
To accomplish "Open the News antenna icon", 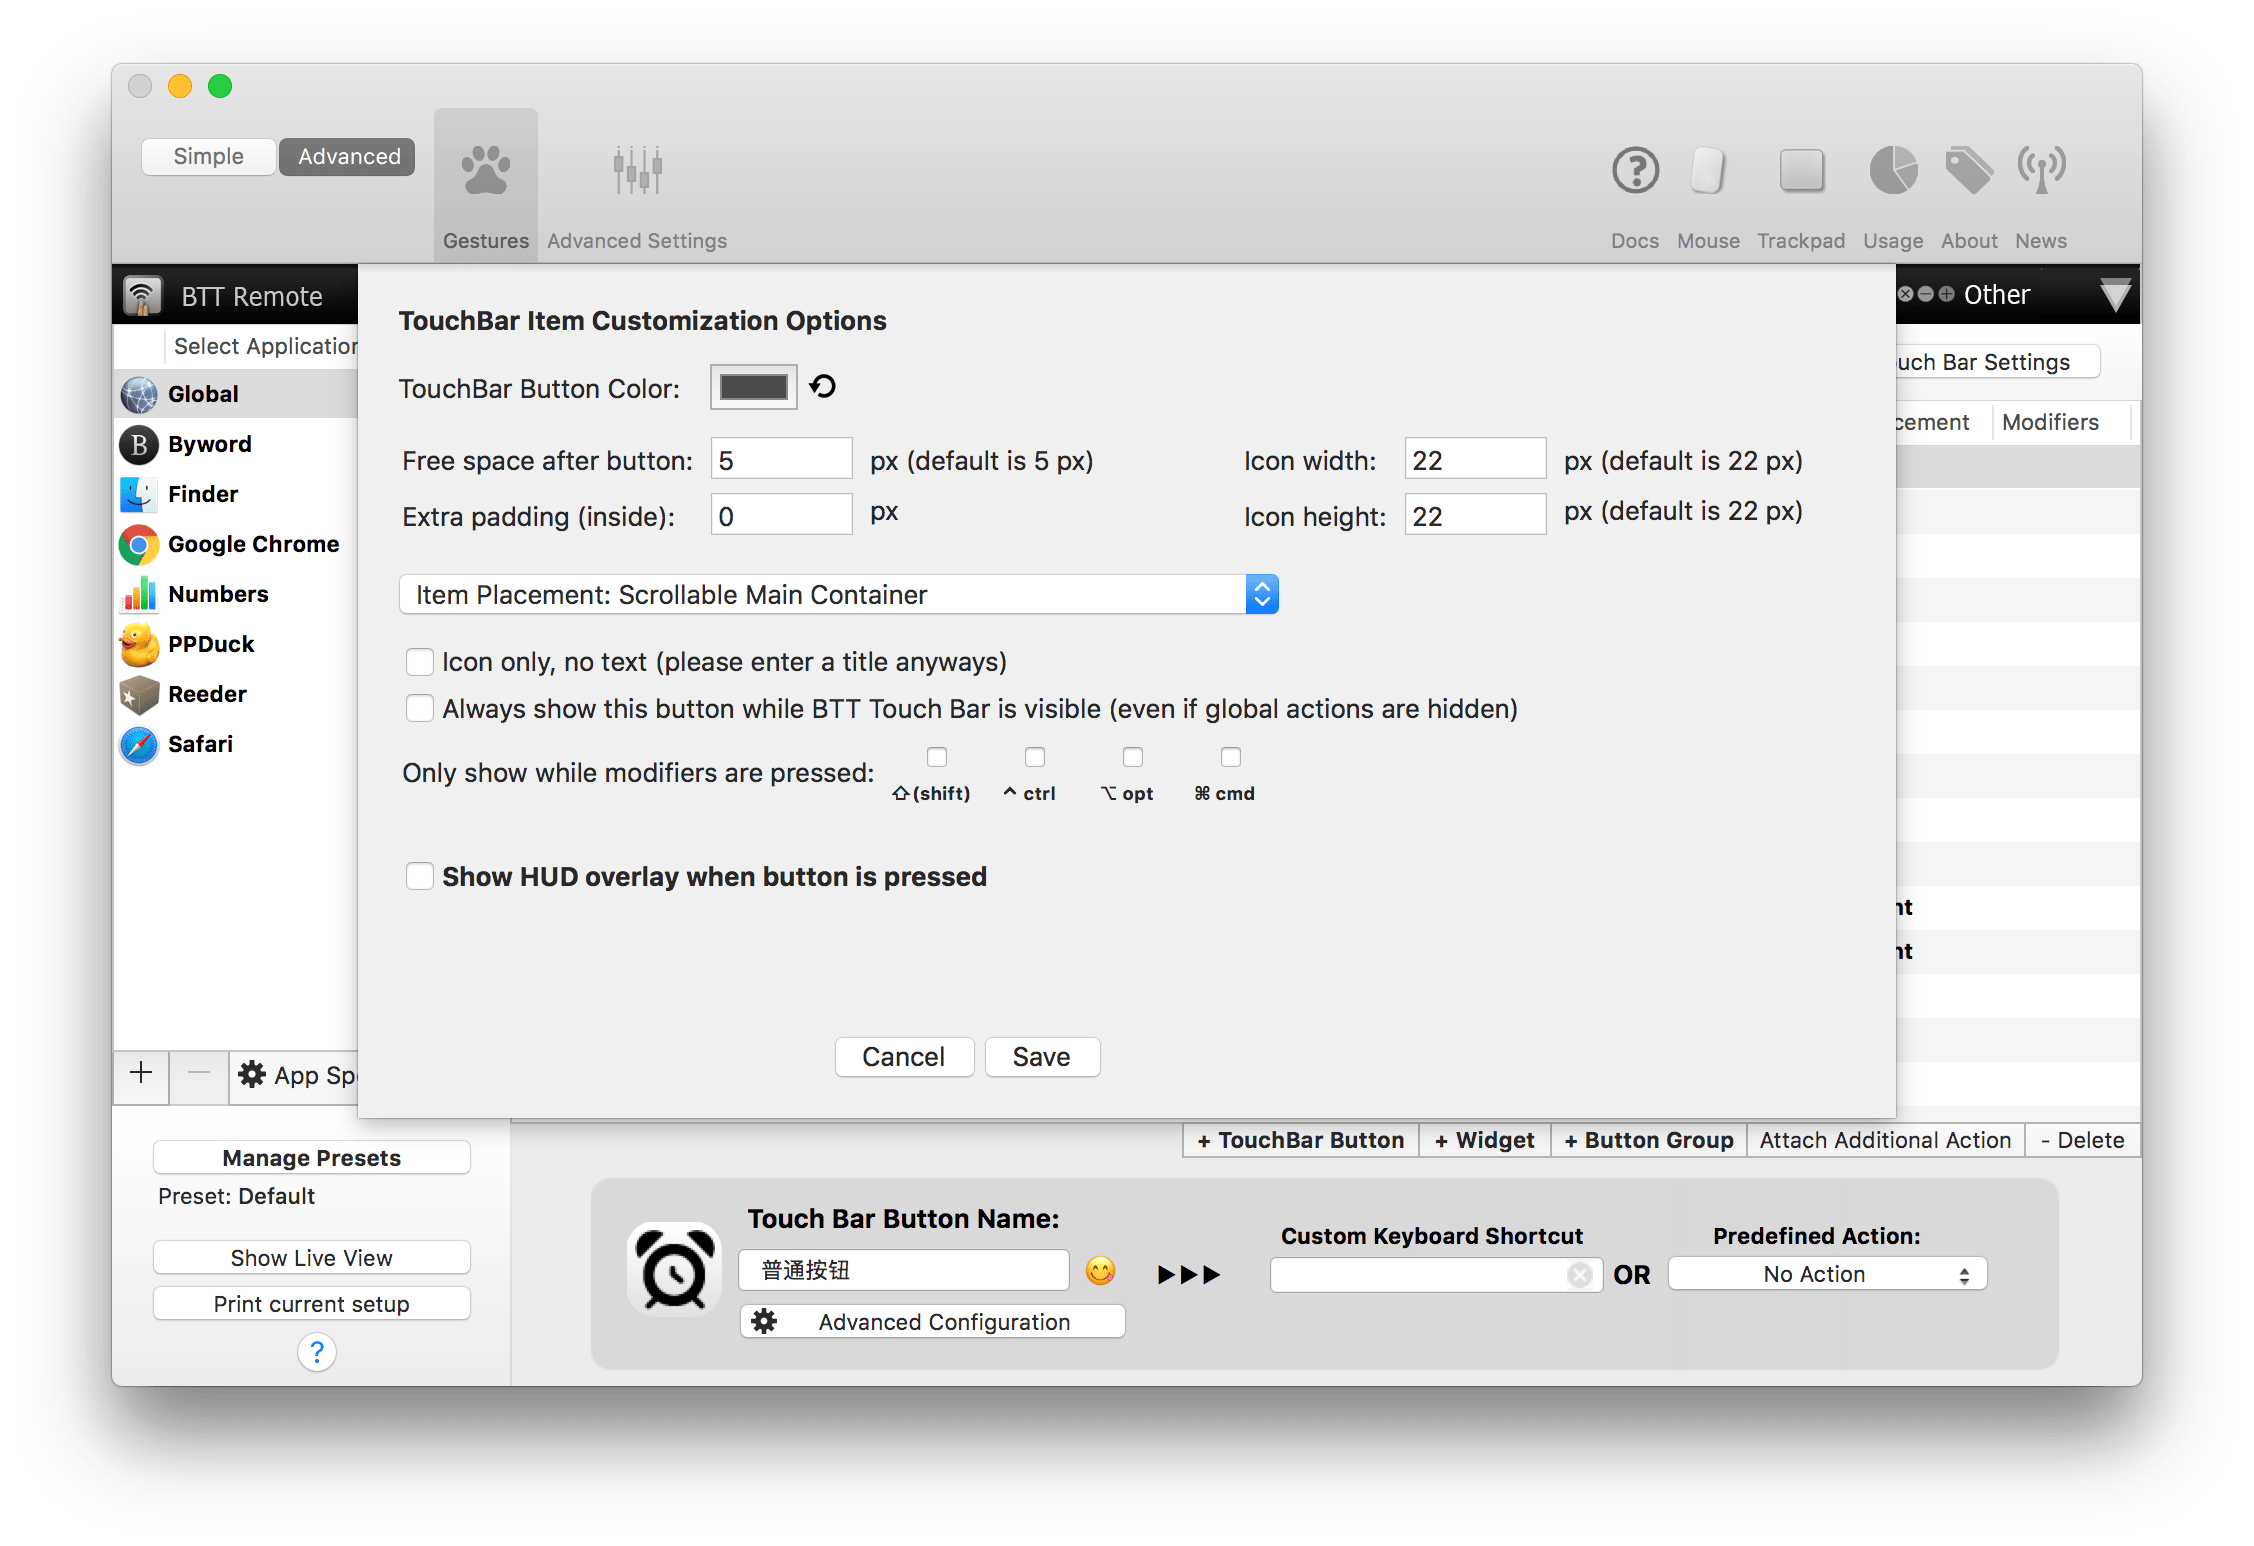I will coord(2040,170).
